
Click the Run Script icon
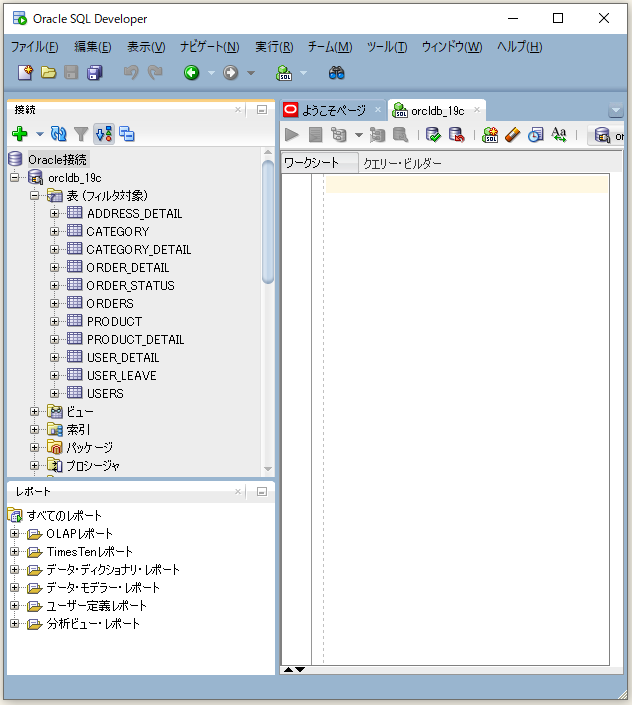coord(315,134)
